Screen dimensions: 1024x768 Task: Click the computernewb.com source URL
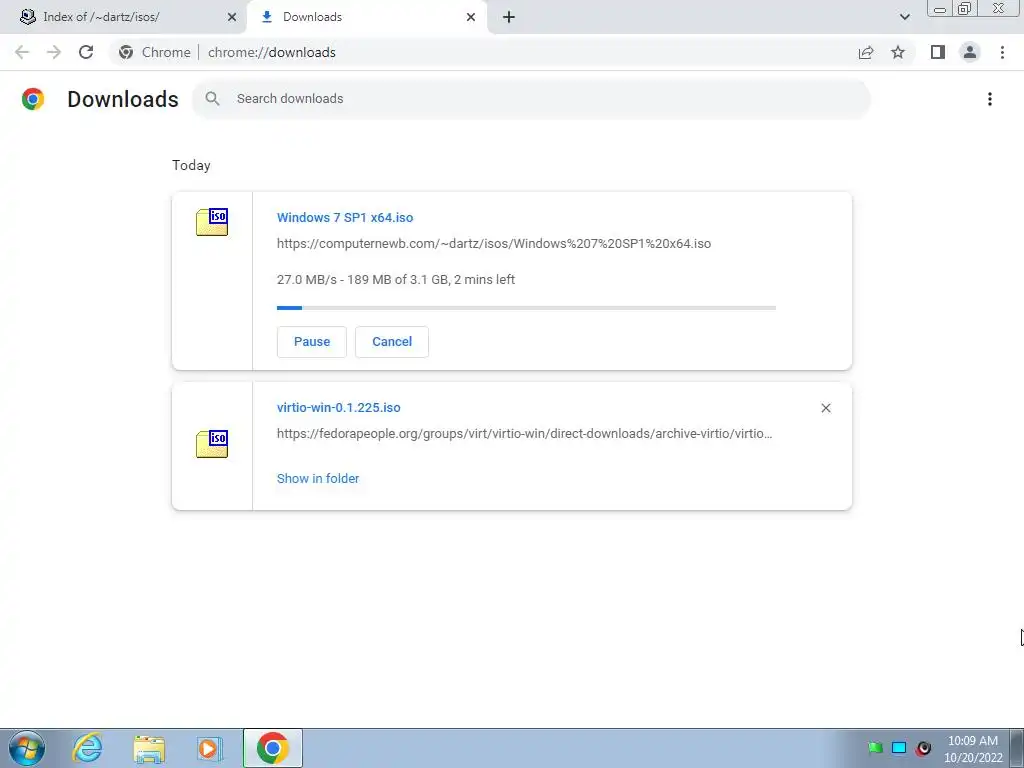click(x=494, y=244)
